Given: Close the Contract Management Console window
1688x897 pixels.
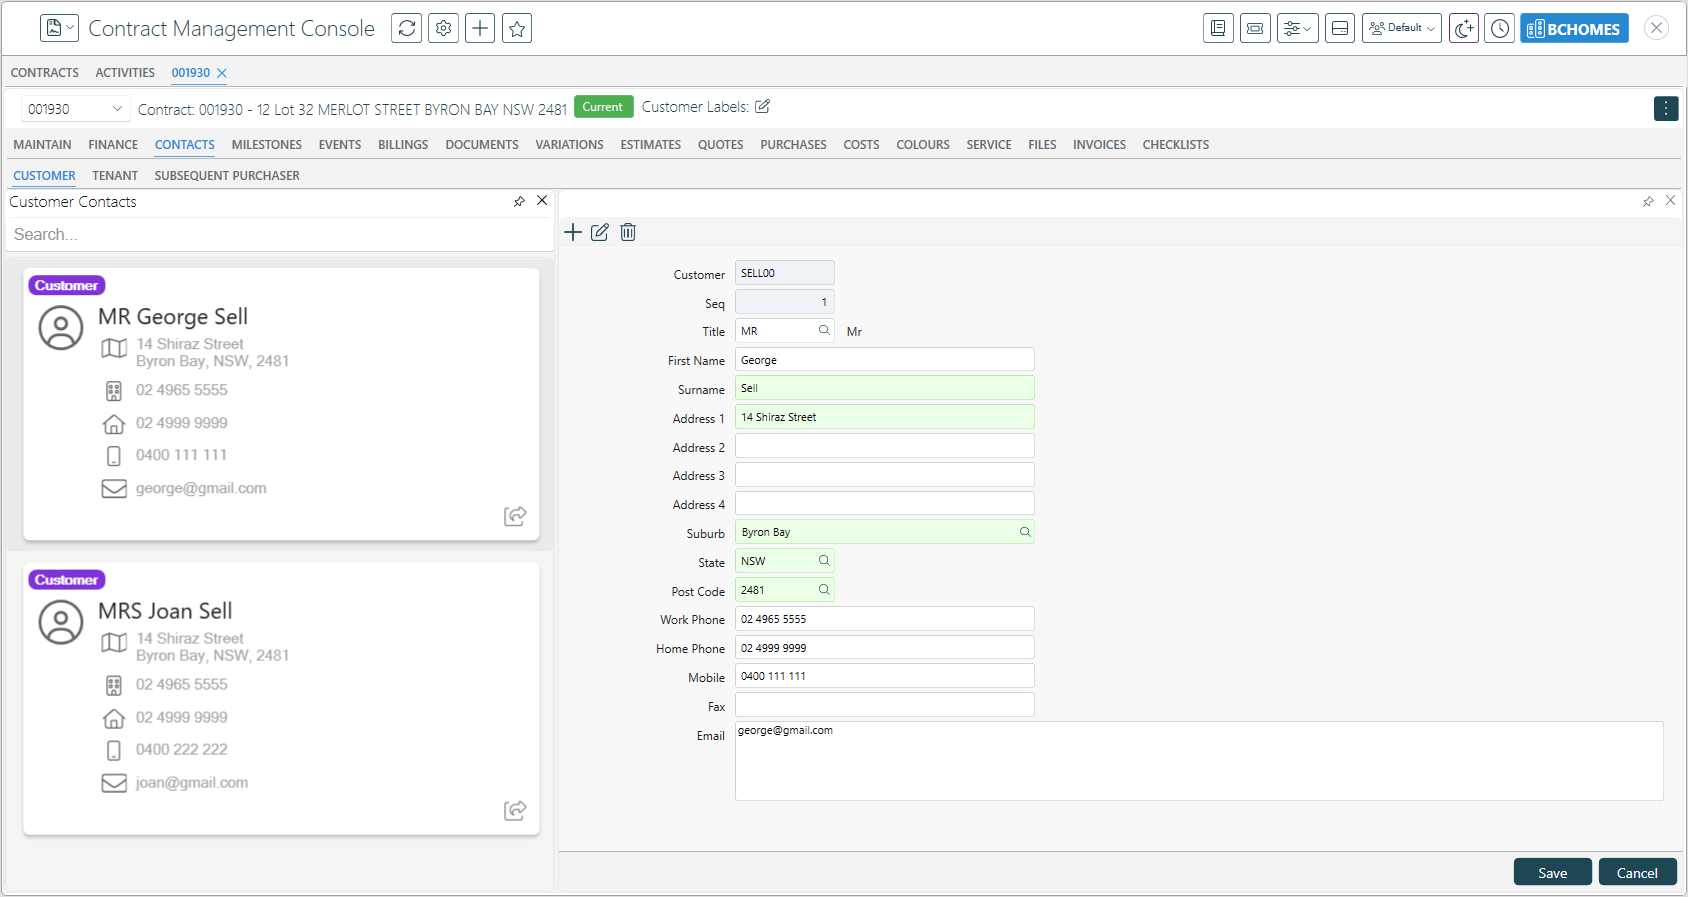Looking at the screenshot, I should click(x=1657, y=28).
